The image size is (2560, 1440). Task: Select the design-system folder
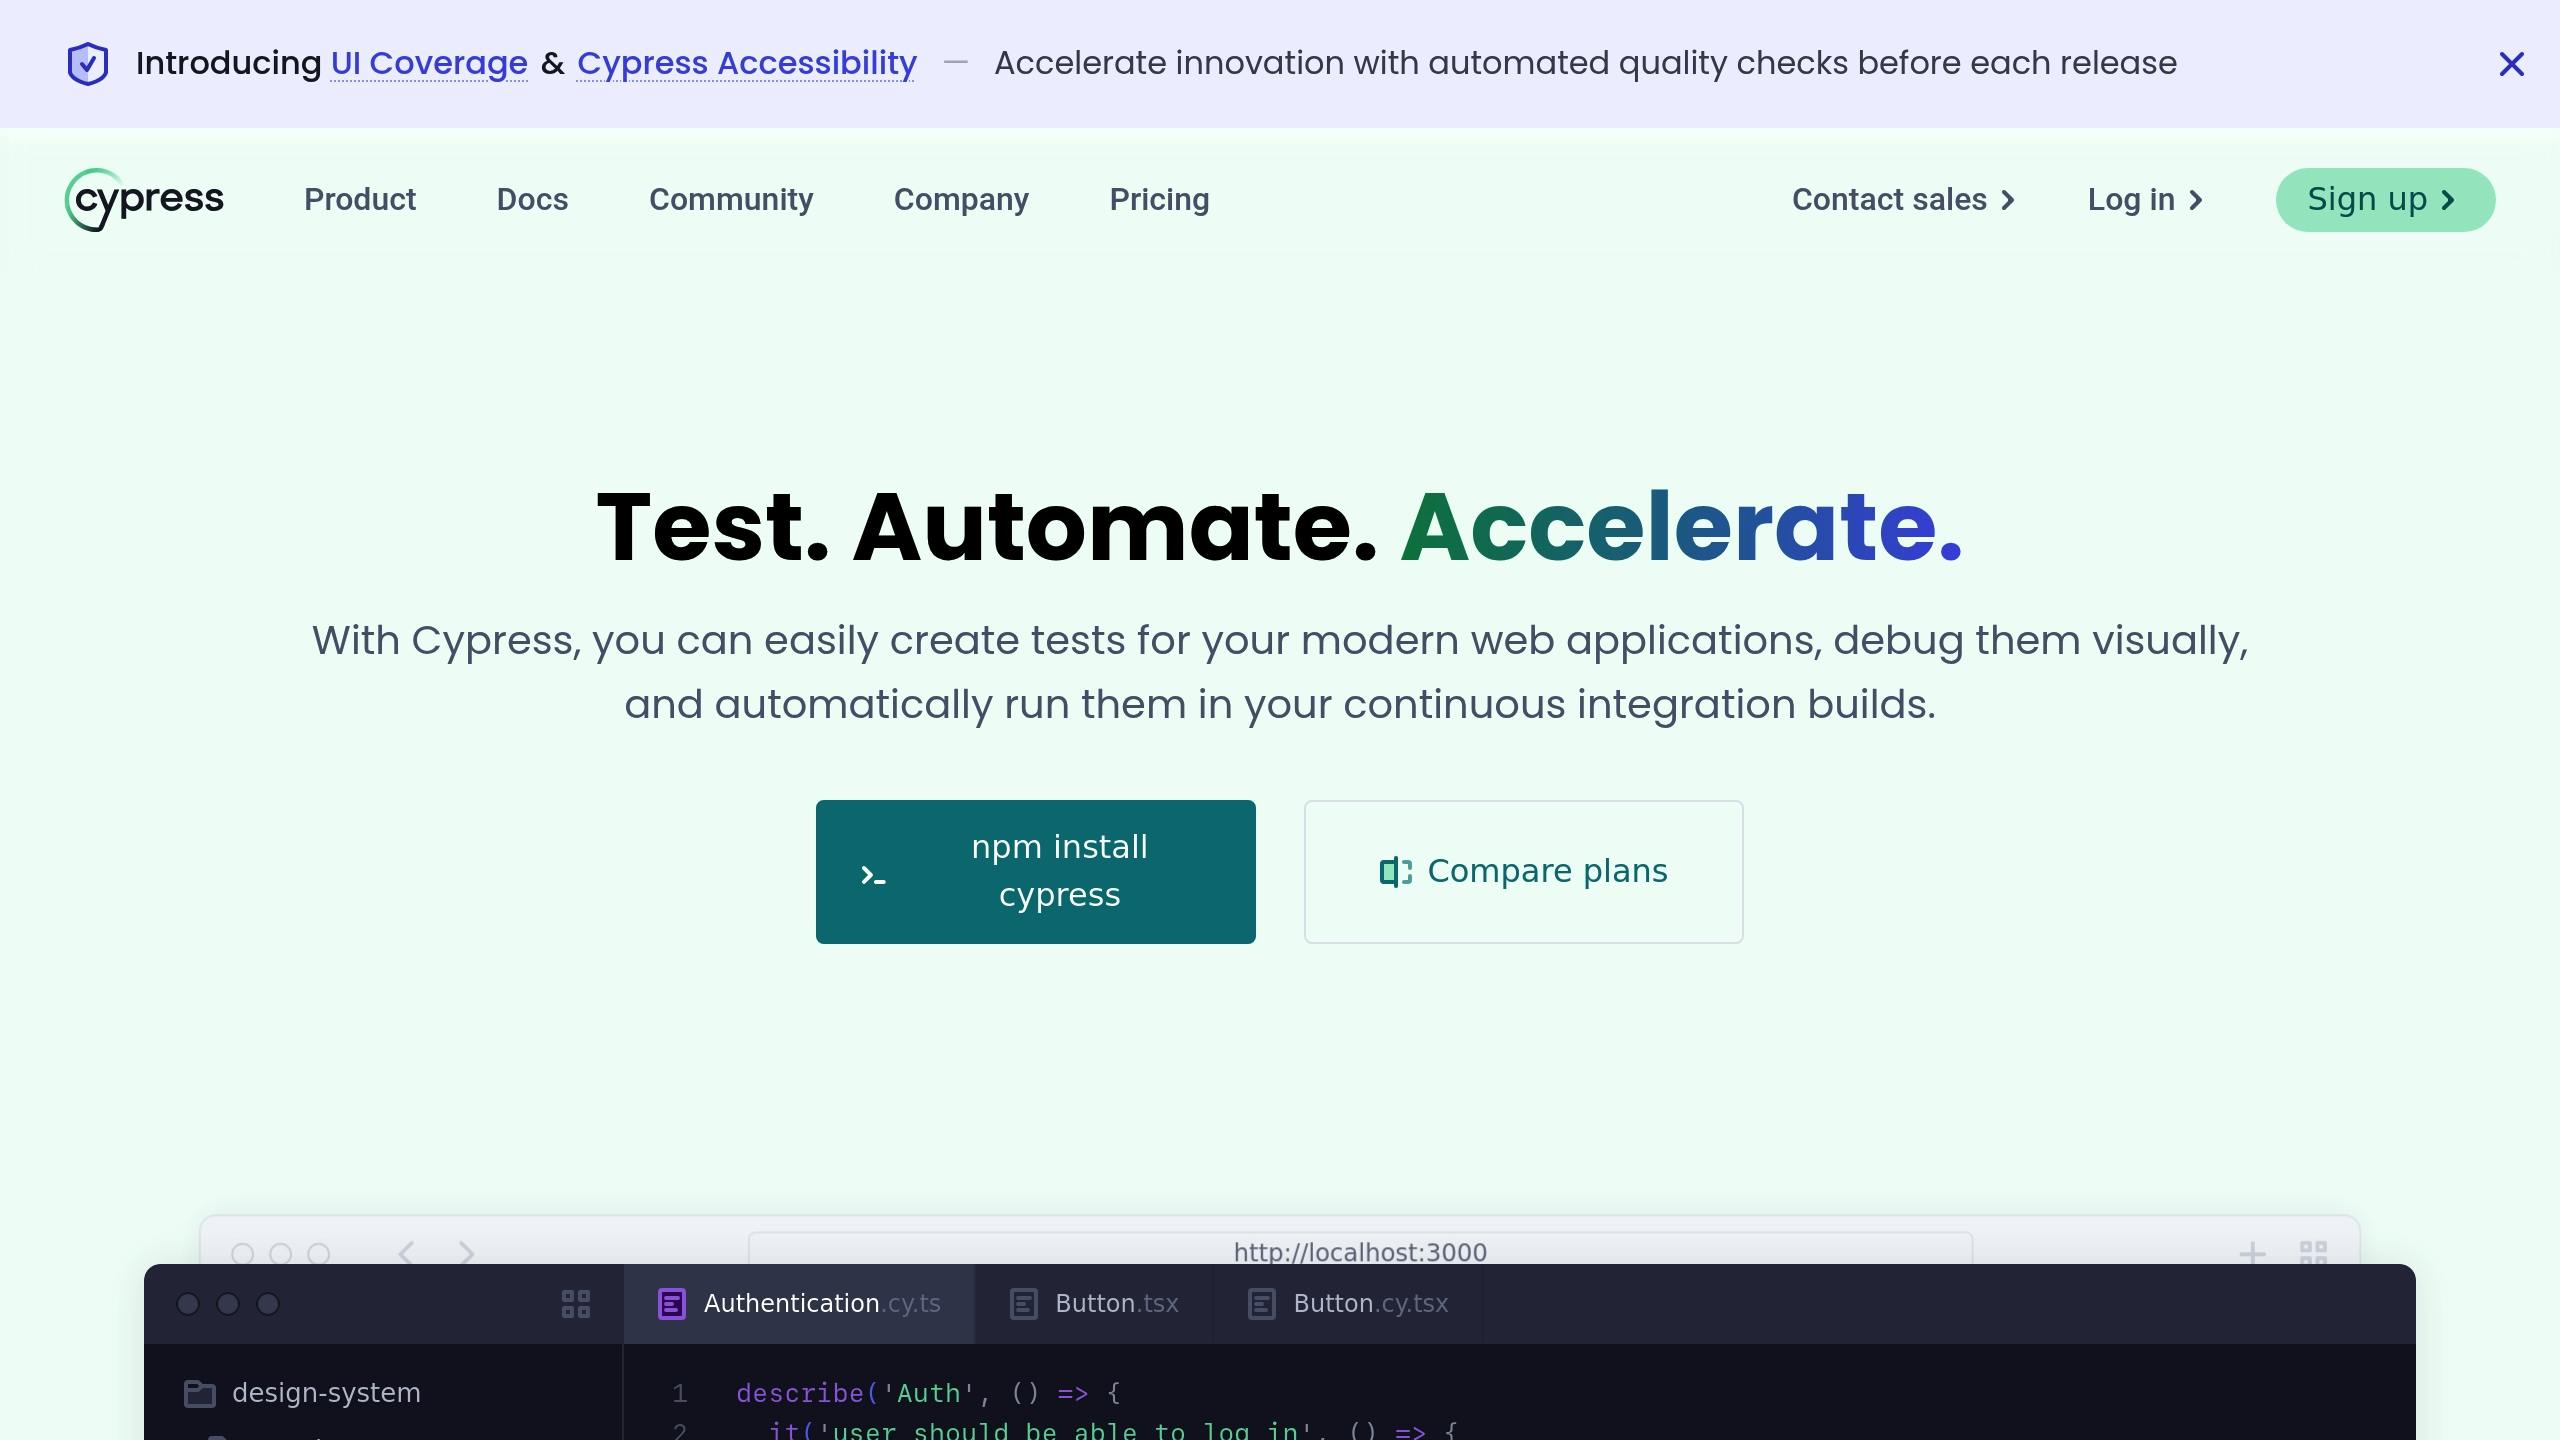[302, 1393]
